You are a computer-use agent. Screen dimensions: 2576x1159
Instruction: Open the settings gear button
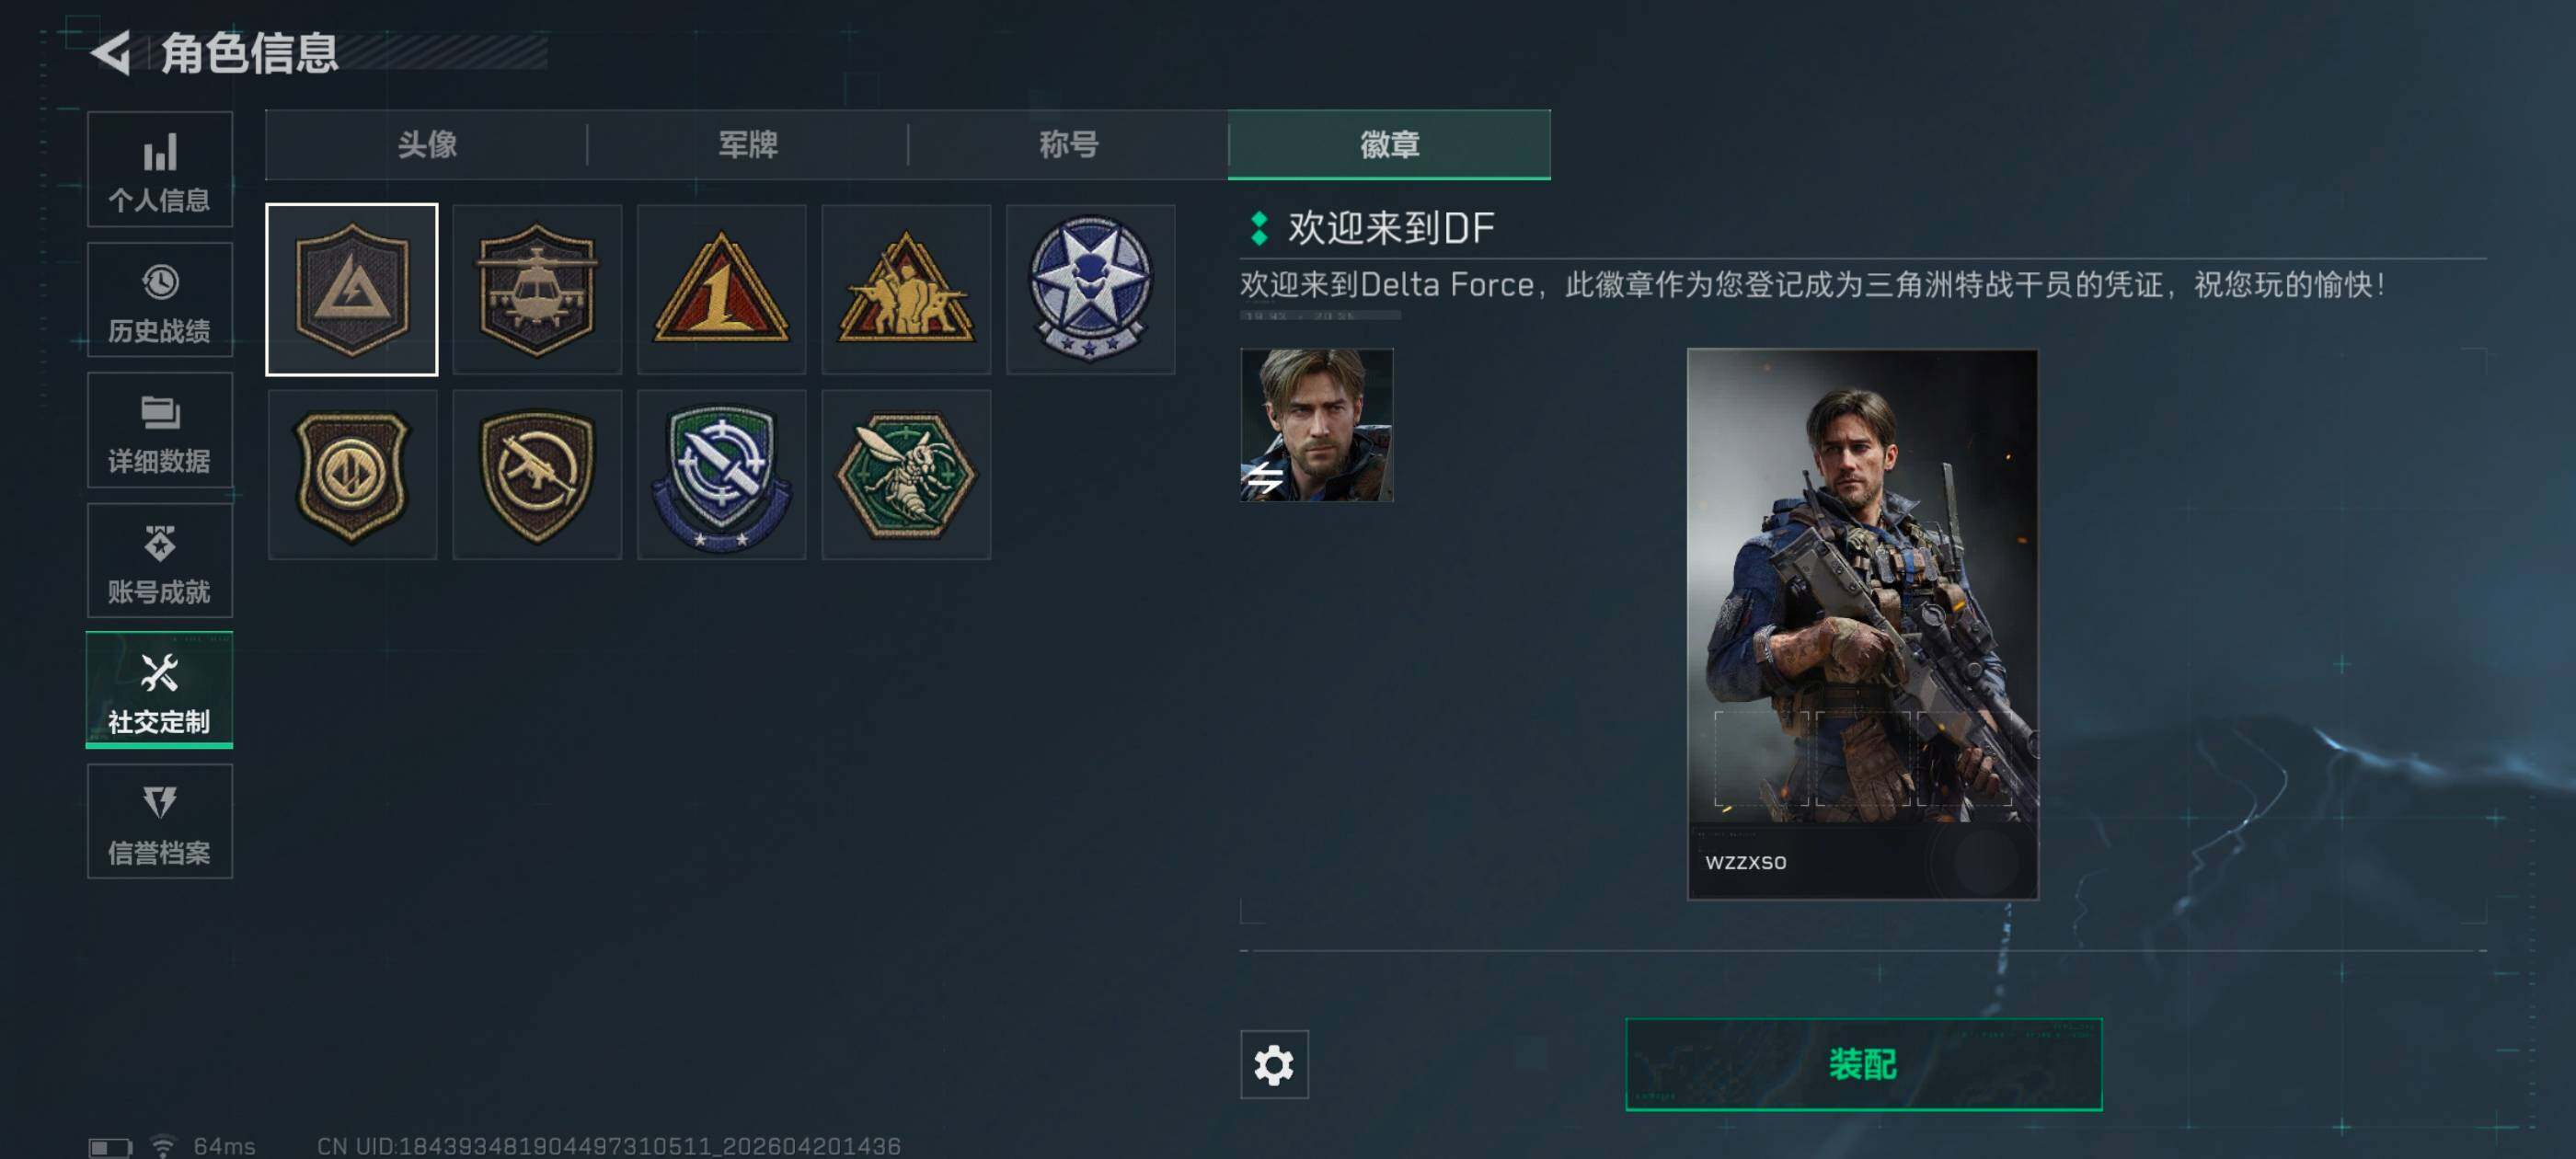(1274, 1064)
